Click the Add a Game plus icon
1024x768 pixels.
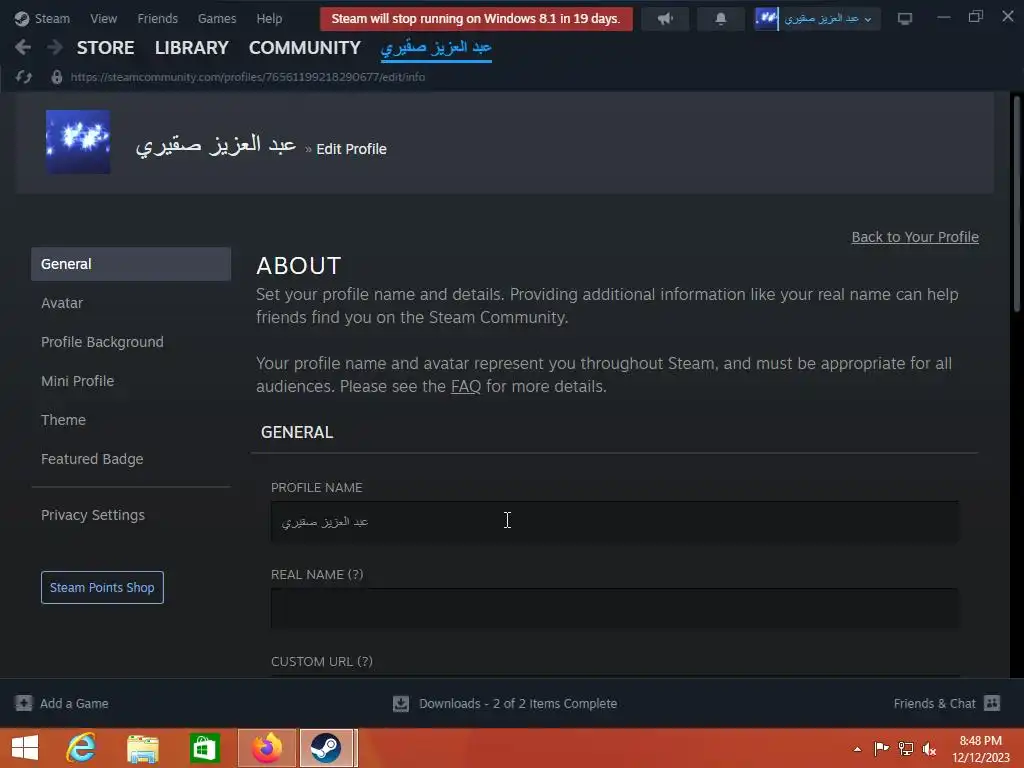point(24,703)
